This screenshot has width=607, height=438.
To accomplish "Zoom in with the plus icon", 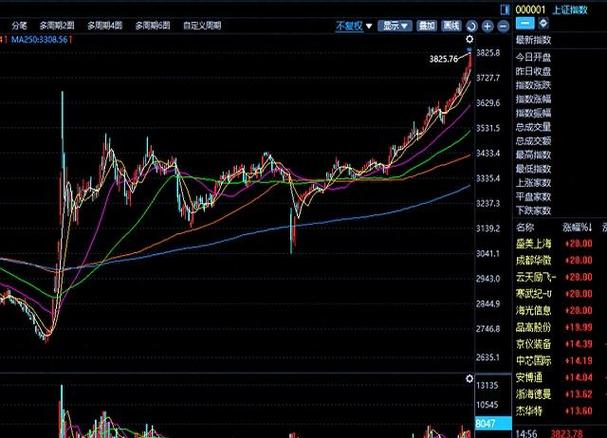I will point(487,24).
